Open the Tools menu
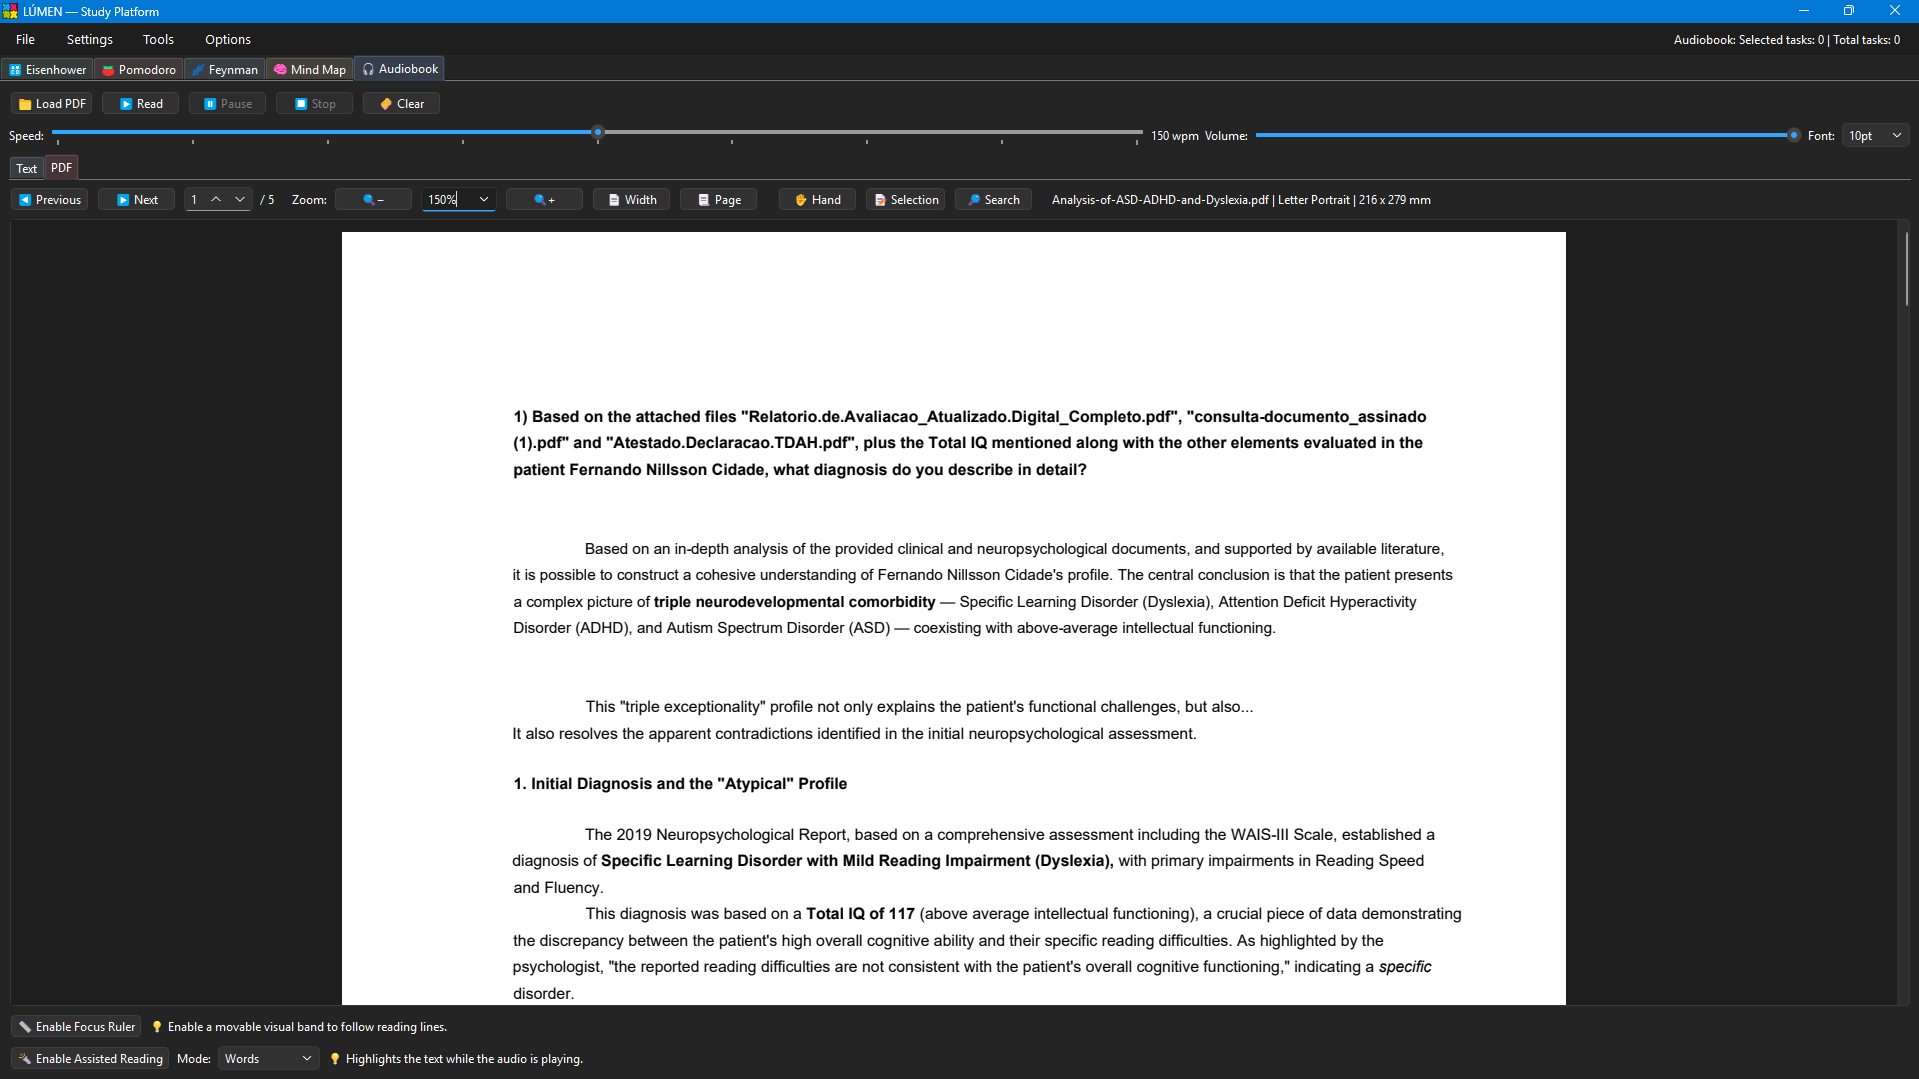The height and width of the screenshot is (1079, 1919). click(158, 40)
